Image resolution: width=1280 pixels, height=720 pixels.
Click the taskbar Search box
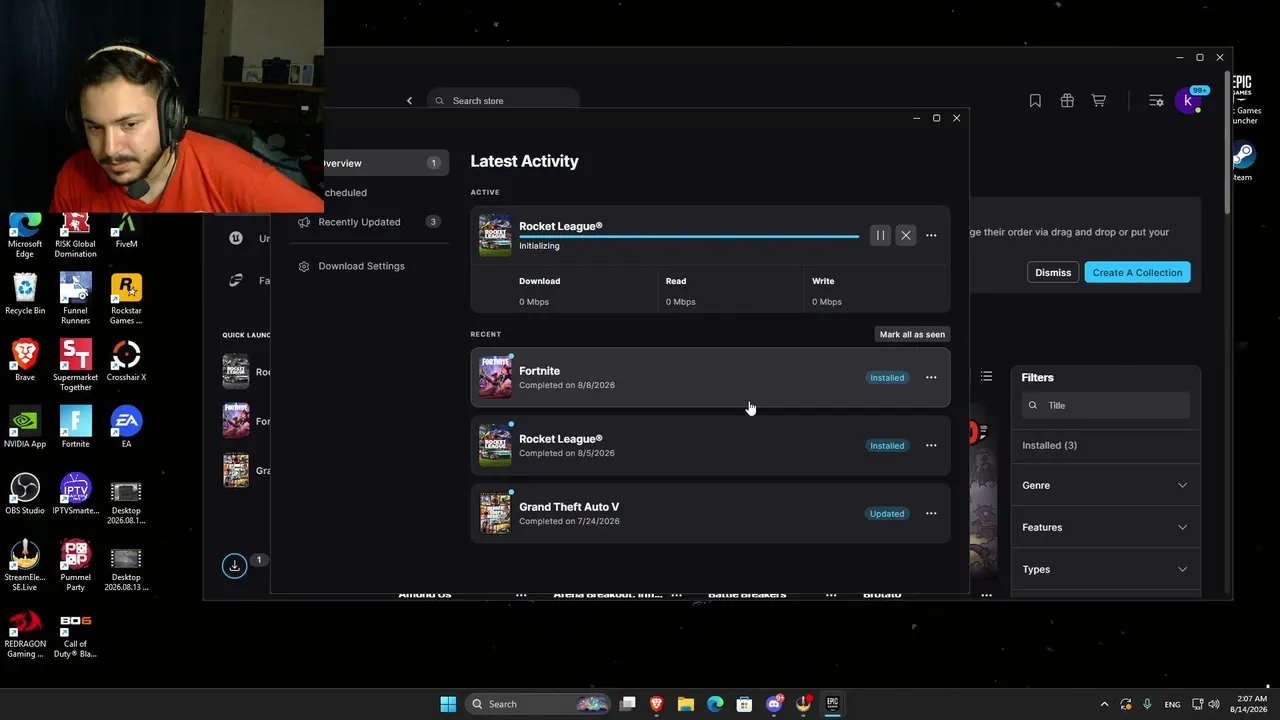538,704
